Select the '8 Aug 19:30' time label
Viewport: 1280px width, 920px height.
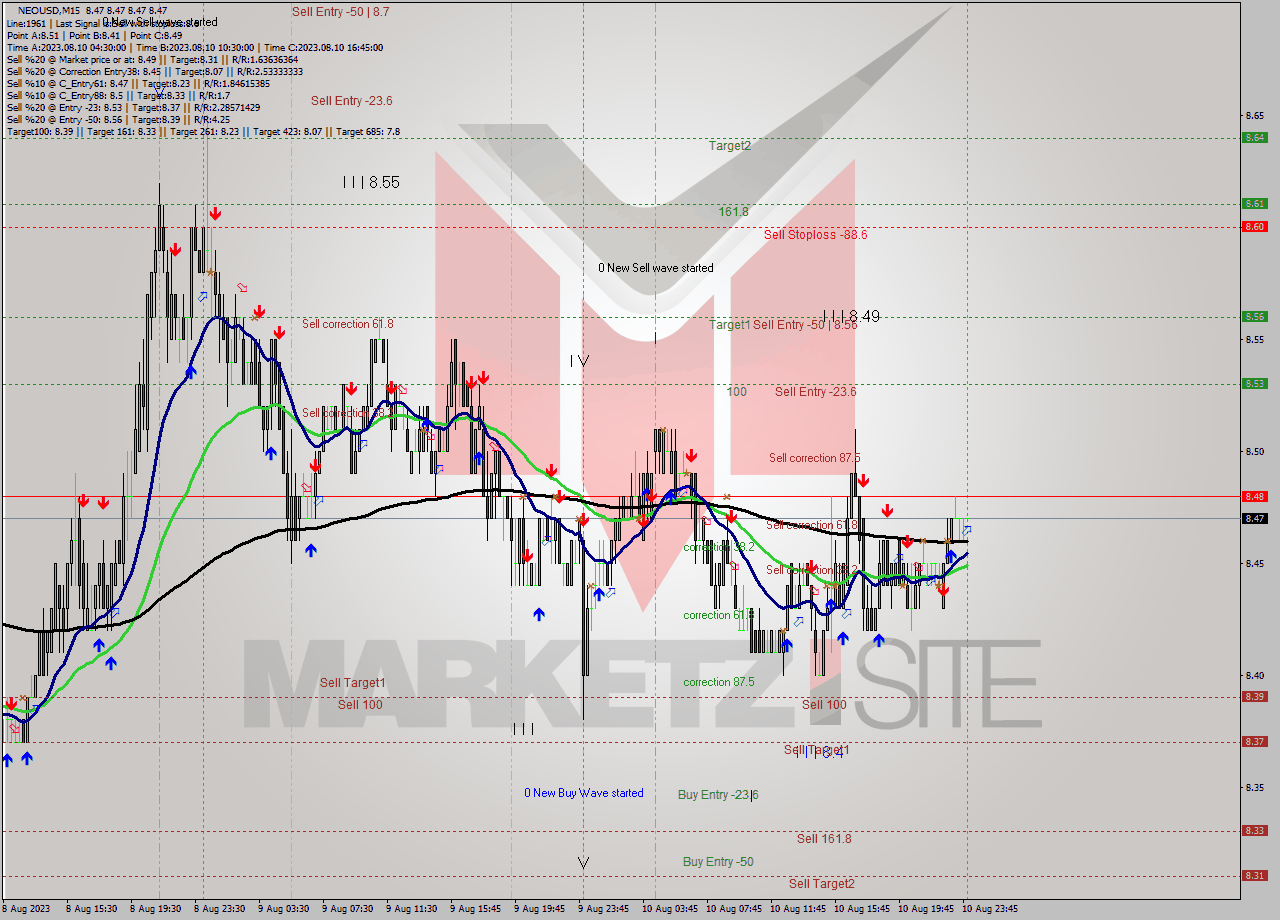click(157, 909)
